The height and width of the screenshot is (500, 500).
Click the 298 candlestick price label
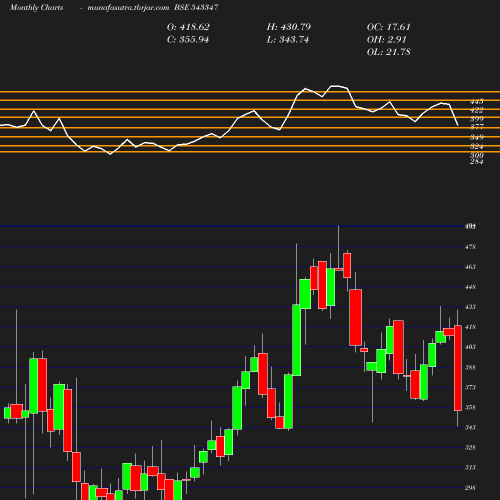[470, 488]
